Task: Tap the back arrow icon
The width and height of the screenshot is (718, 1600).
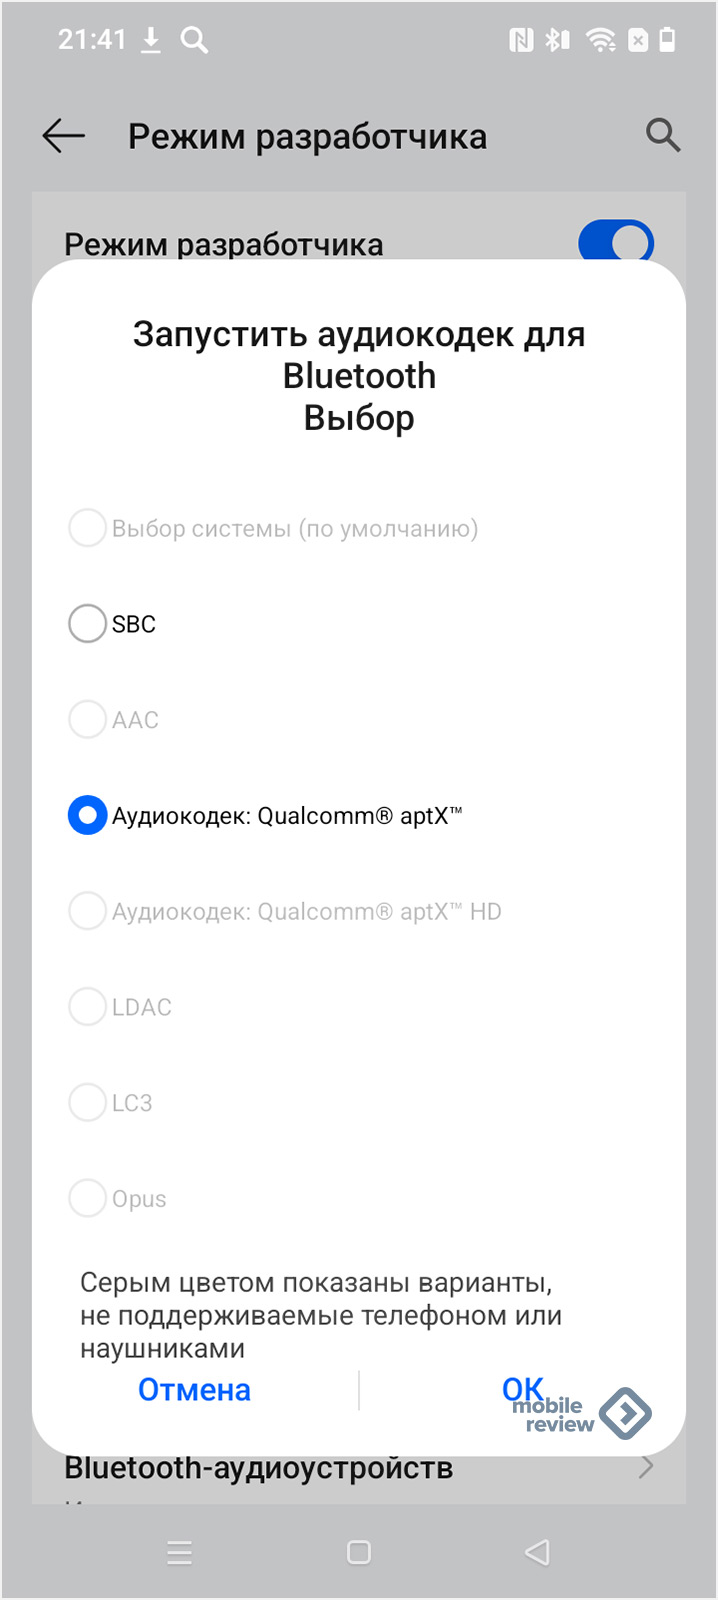Action: point(63,136)
